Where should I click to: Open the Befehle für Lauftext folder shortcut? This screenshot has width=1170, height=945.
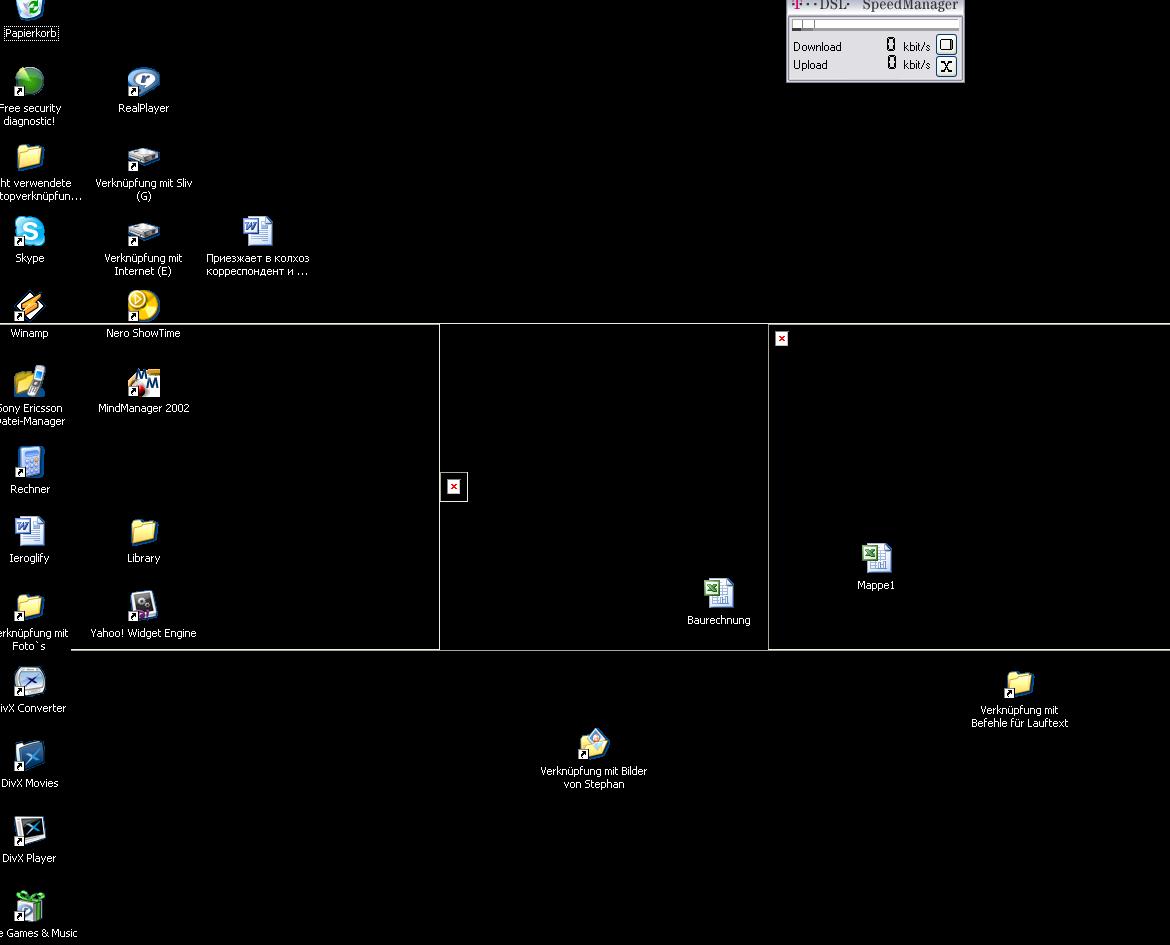1019,684
